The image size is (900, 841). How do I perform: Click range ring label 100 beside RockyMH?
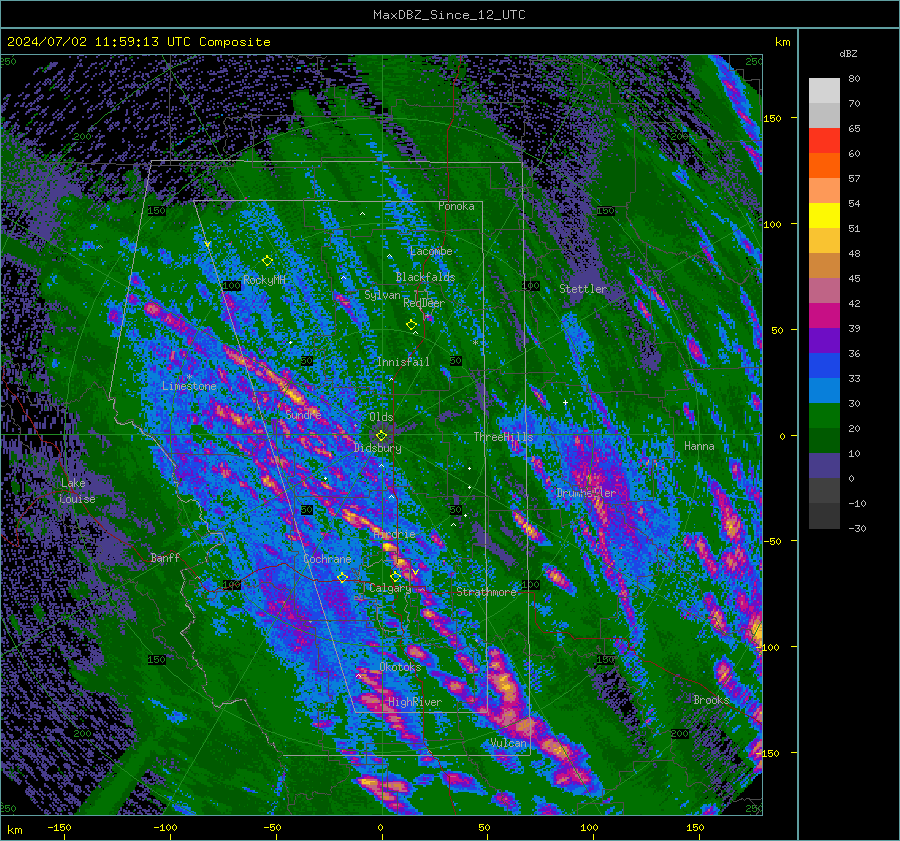click(231, 285)
